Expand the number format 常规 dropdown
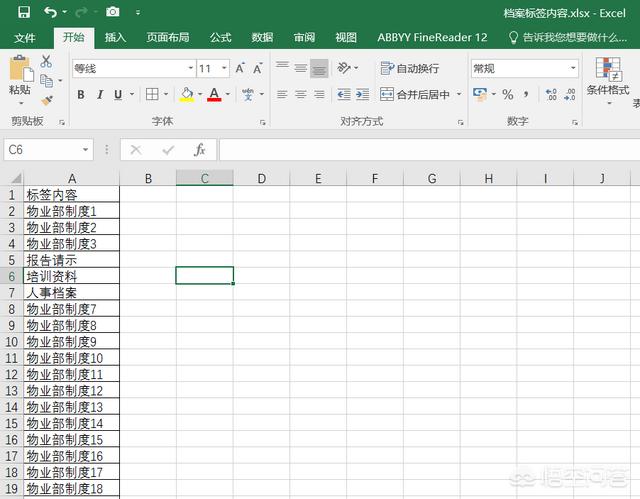The height and width of the screenshot is (499, 640). click(x=573, y=69)
